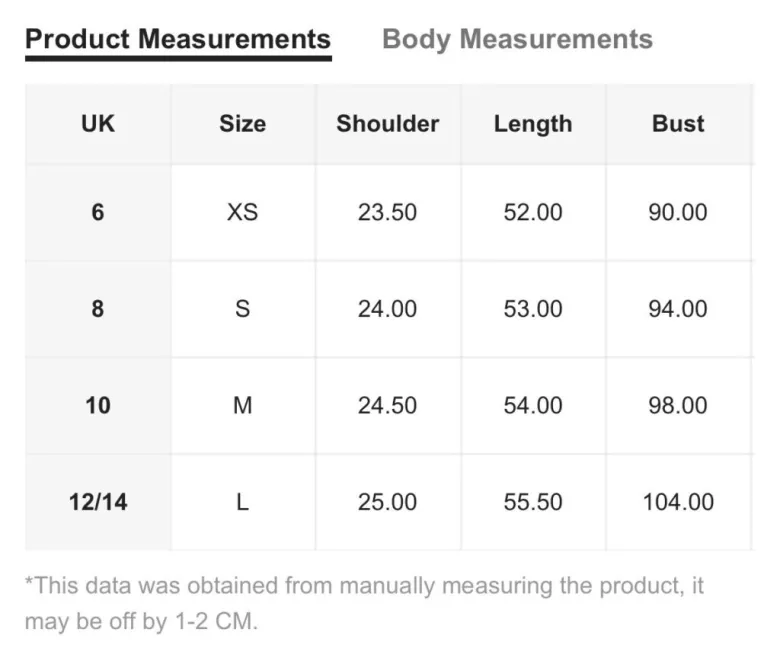Select the Product Measurements tab
This screenshot has width=780, height=645.
(x=178, y=40)
